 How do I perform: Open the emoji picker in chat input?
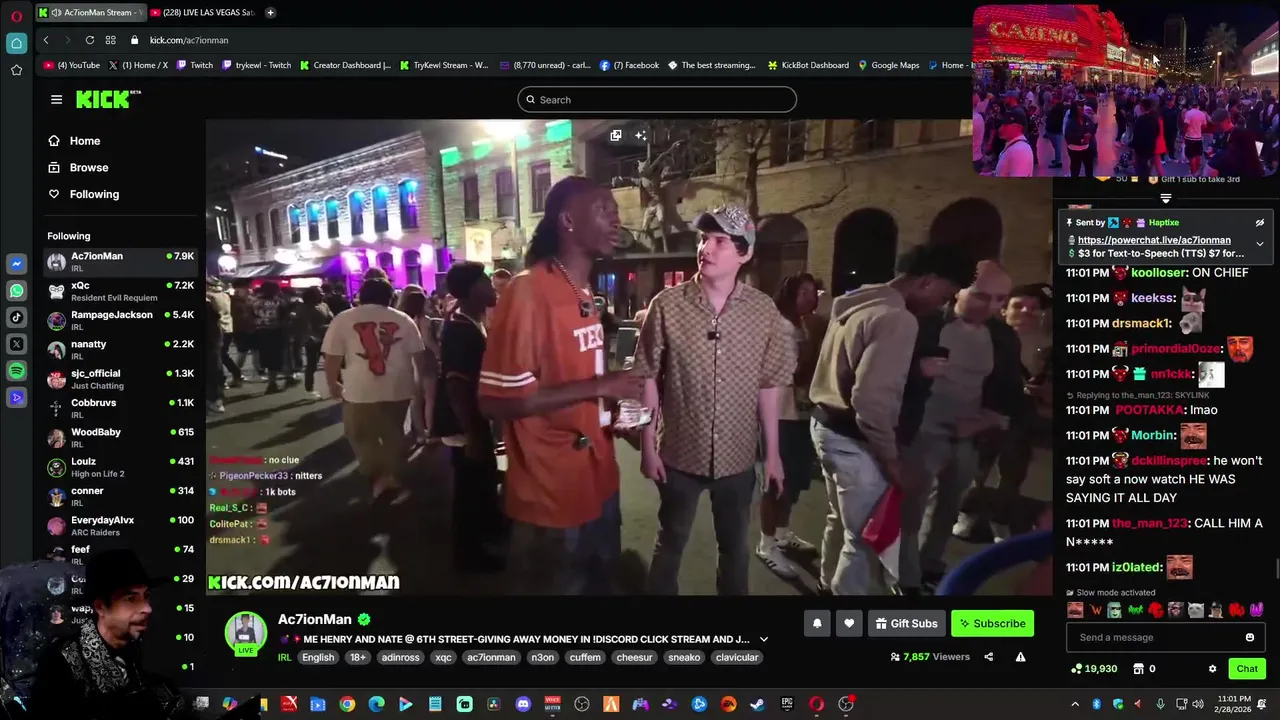click(x=1249, y=637)
